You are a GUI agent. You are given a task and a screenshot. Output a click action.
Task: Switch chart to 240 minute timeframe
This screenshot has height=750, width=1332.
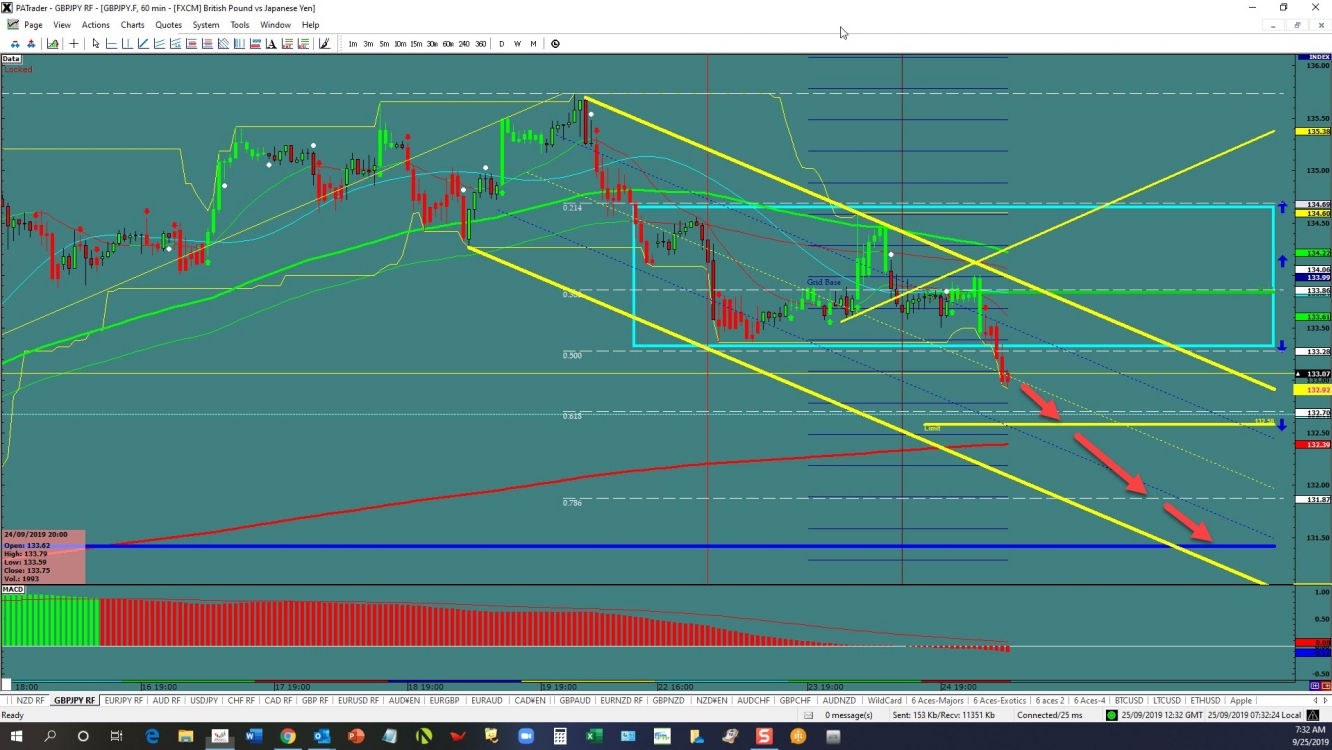[x=464, y=44]
